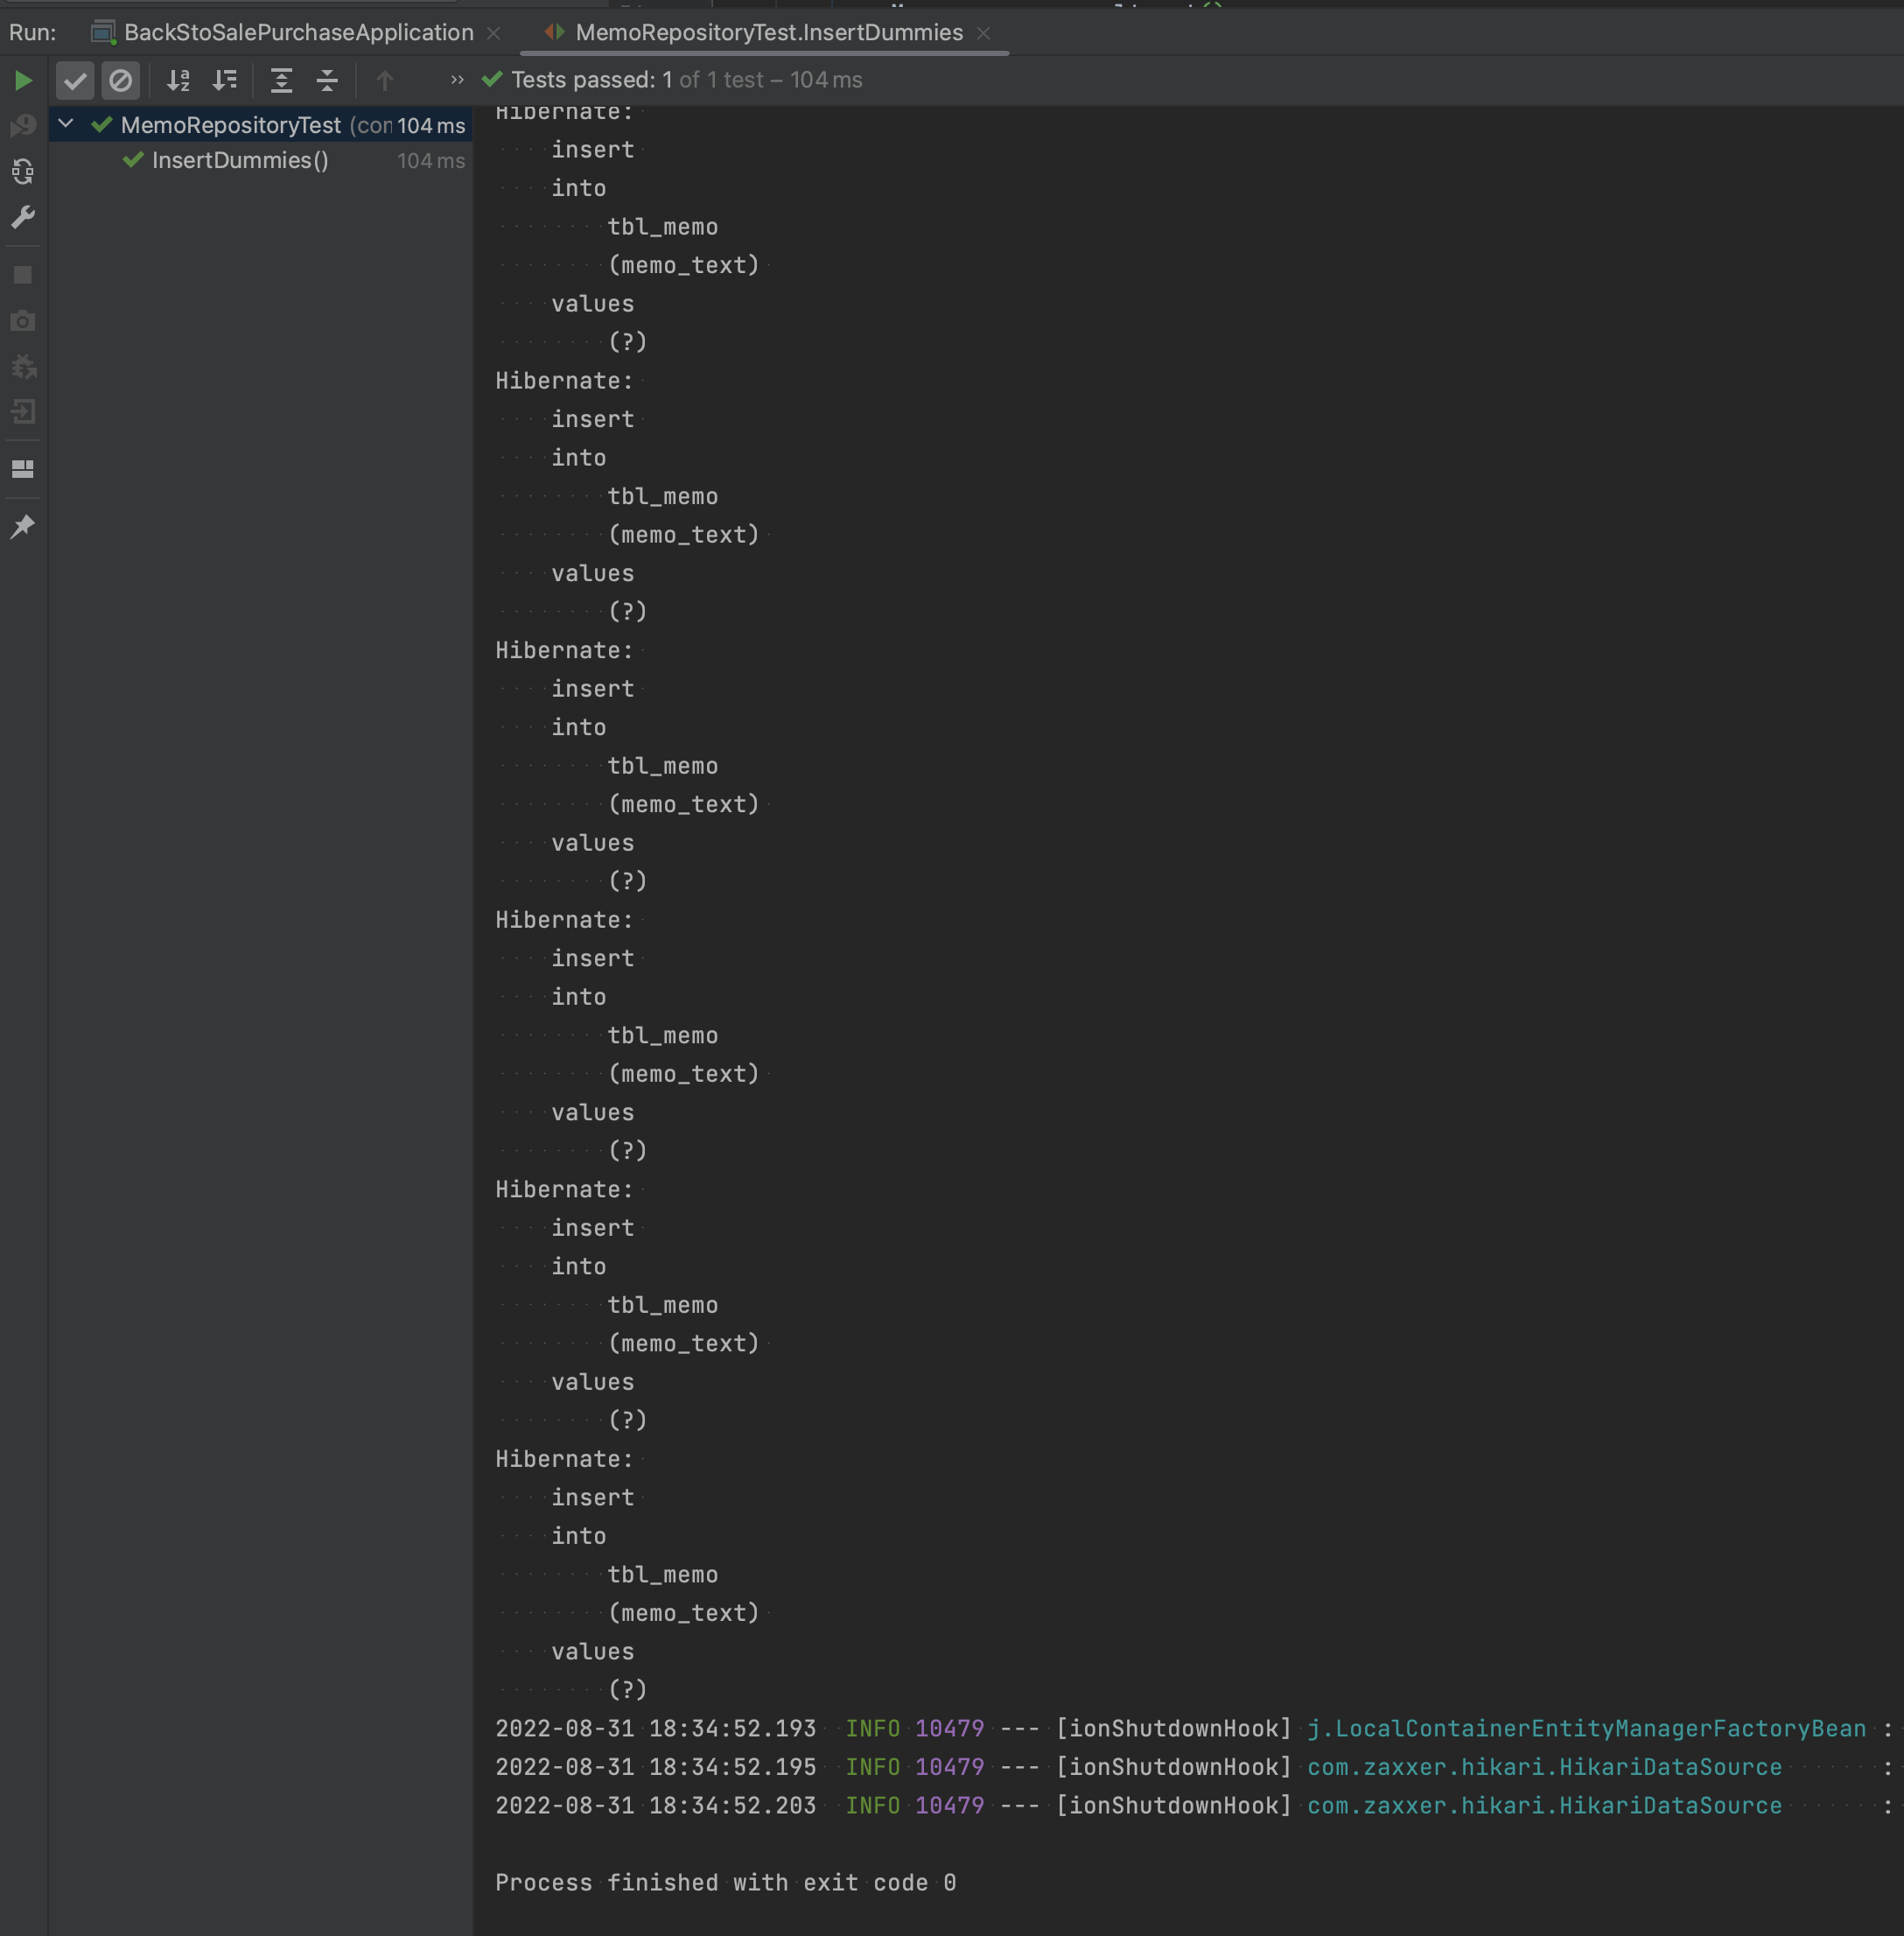Collapse the MemoRepositoryTest tree node

pos(66,124)
